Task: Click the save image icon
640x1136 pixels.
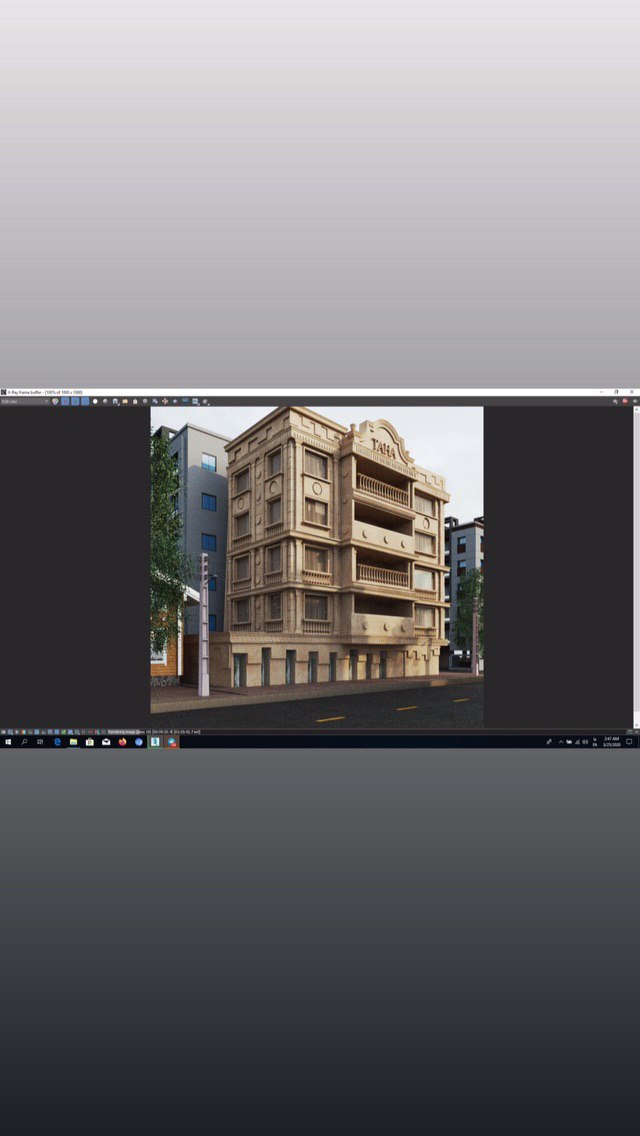Action: pos(116,401)
